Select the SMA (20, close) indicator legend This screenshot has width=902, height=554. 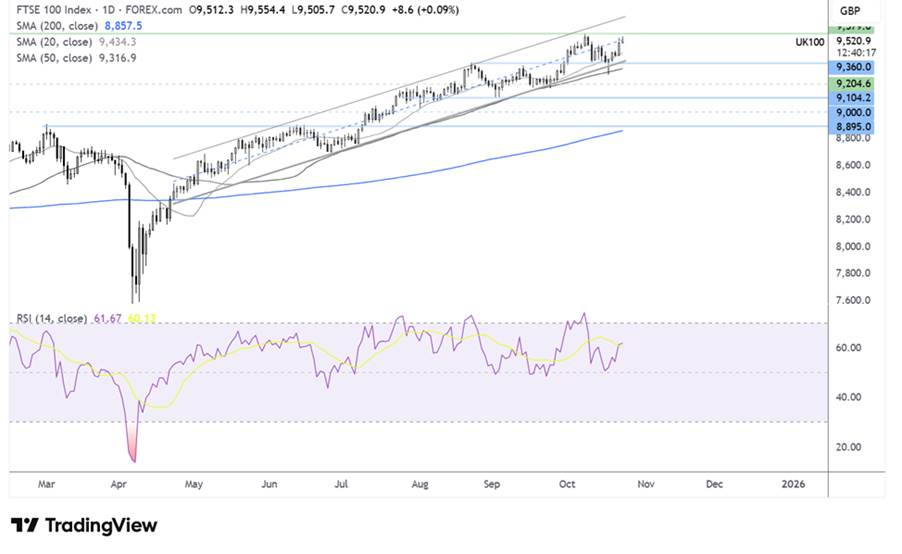tap(51, 42)
